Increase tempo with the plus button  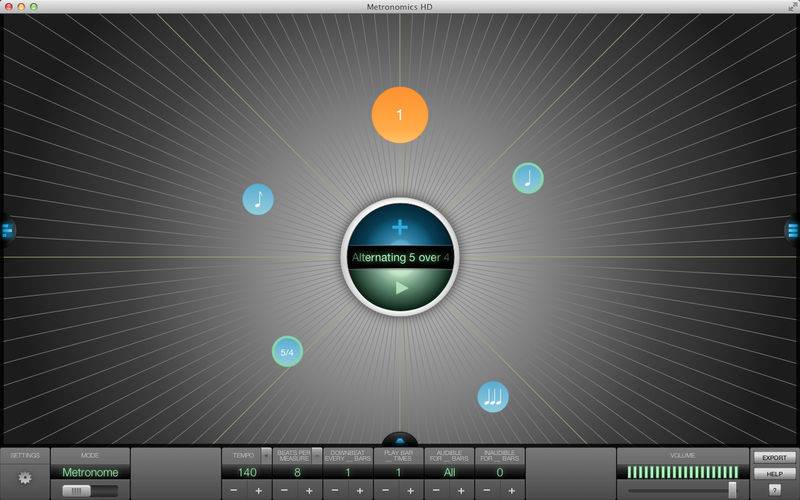tap(259, 490)
